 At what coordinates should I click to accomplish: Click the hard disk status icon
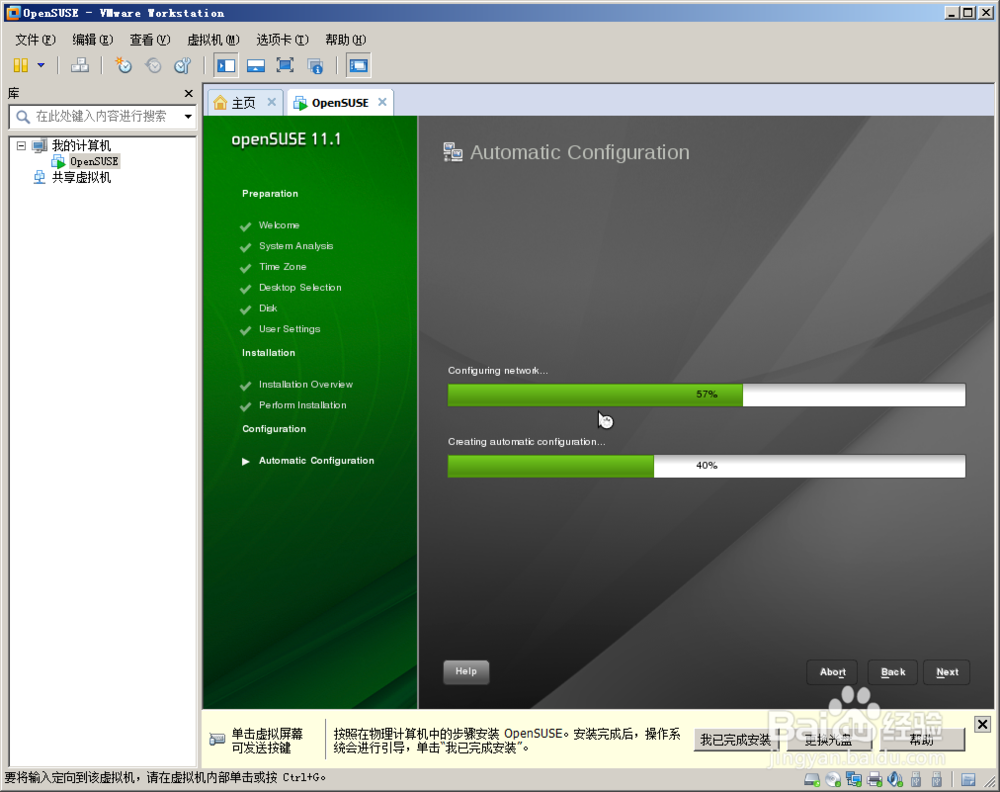point(812,779)
